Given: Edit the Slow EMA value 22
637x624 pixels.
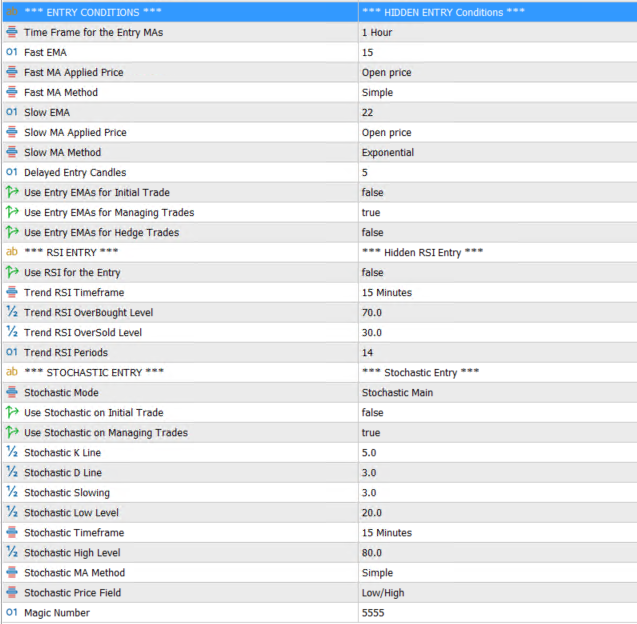Looking at the screenshot, I should pos(498,112).
